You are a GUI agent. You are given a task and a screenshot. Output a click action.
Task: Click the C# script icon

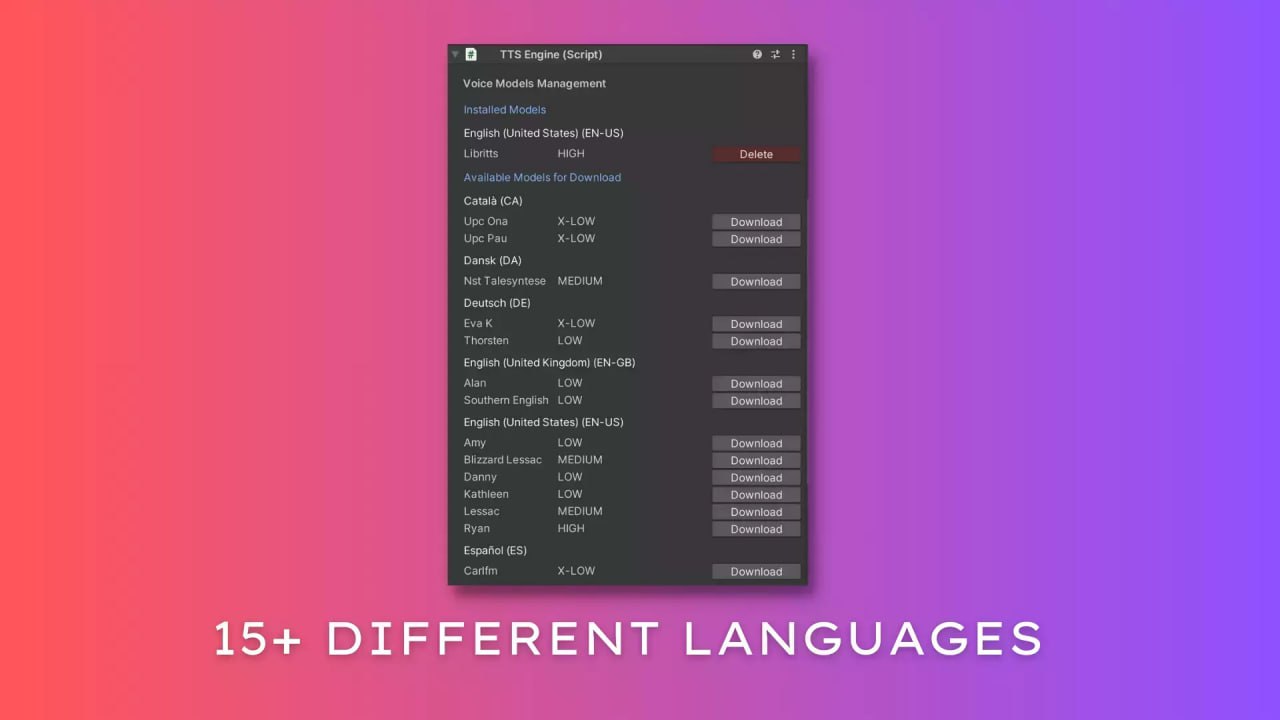tap(470, 54)
